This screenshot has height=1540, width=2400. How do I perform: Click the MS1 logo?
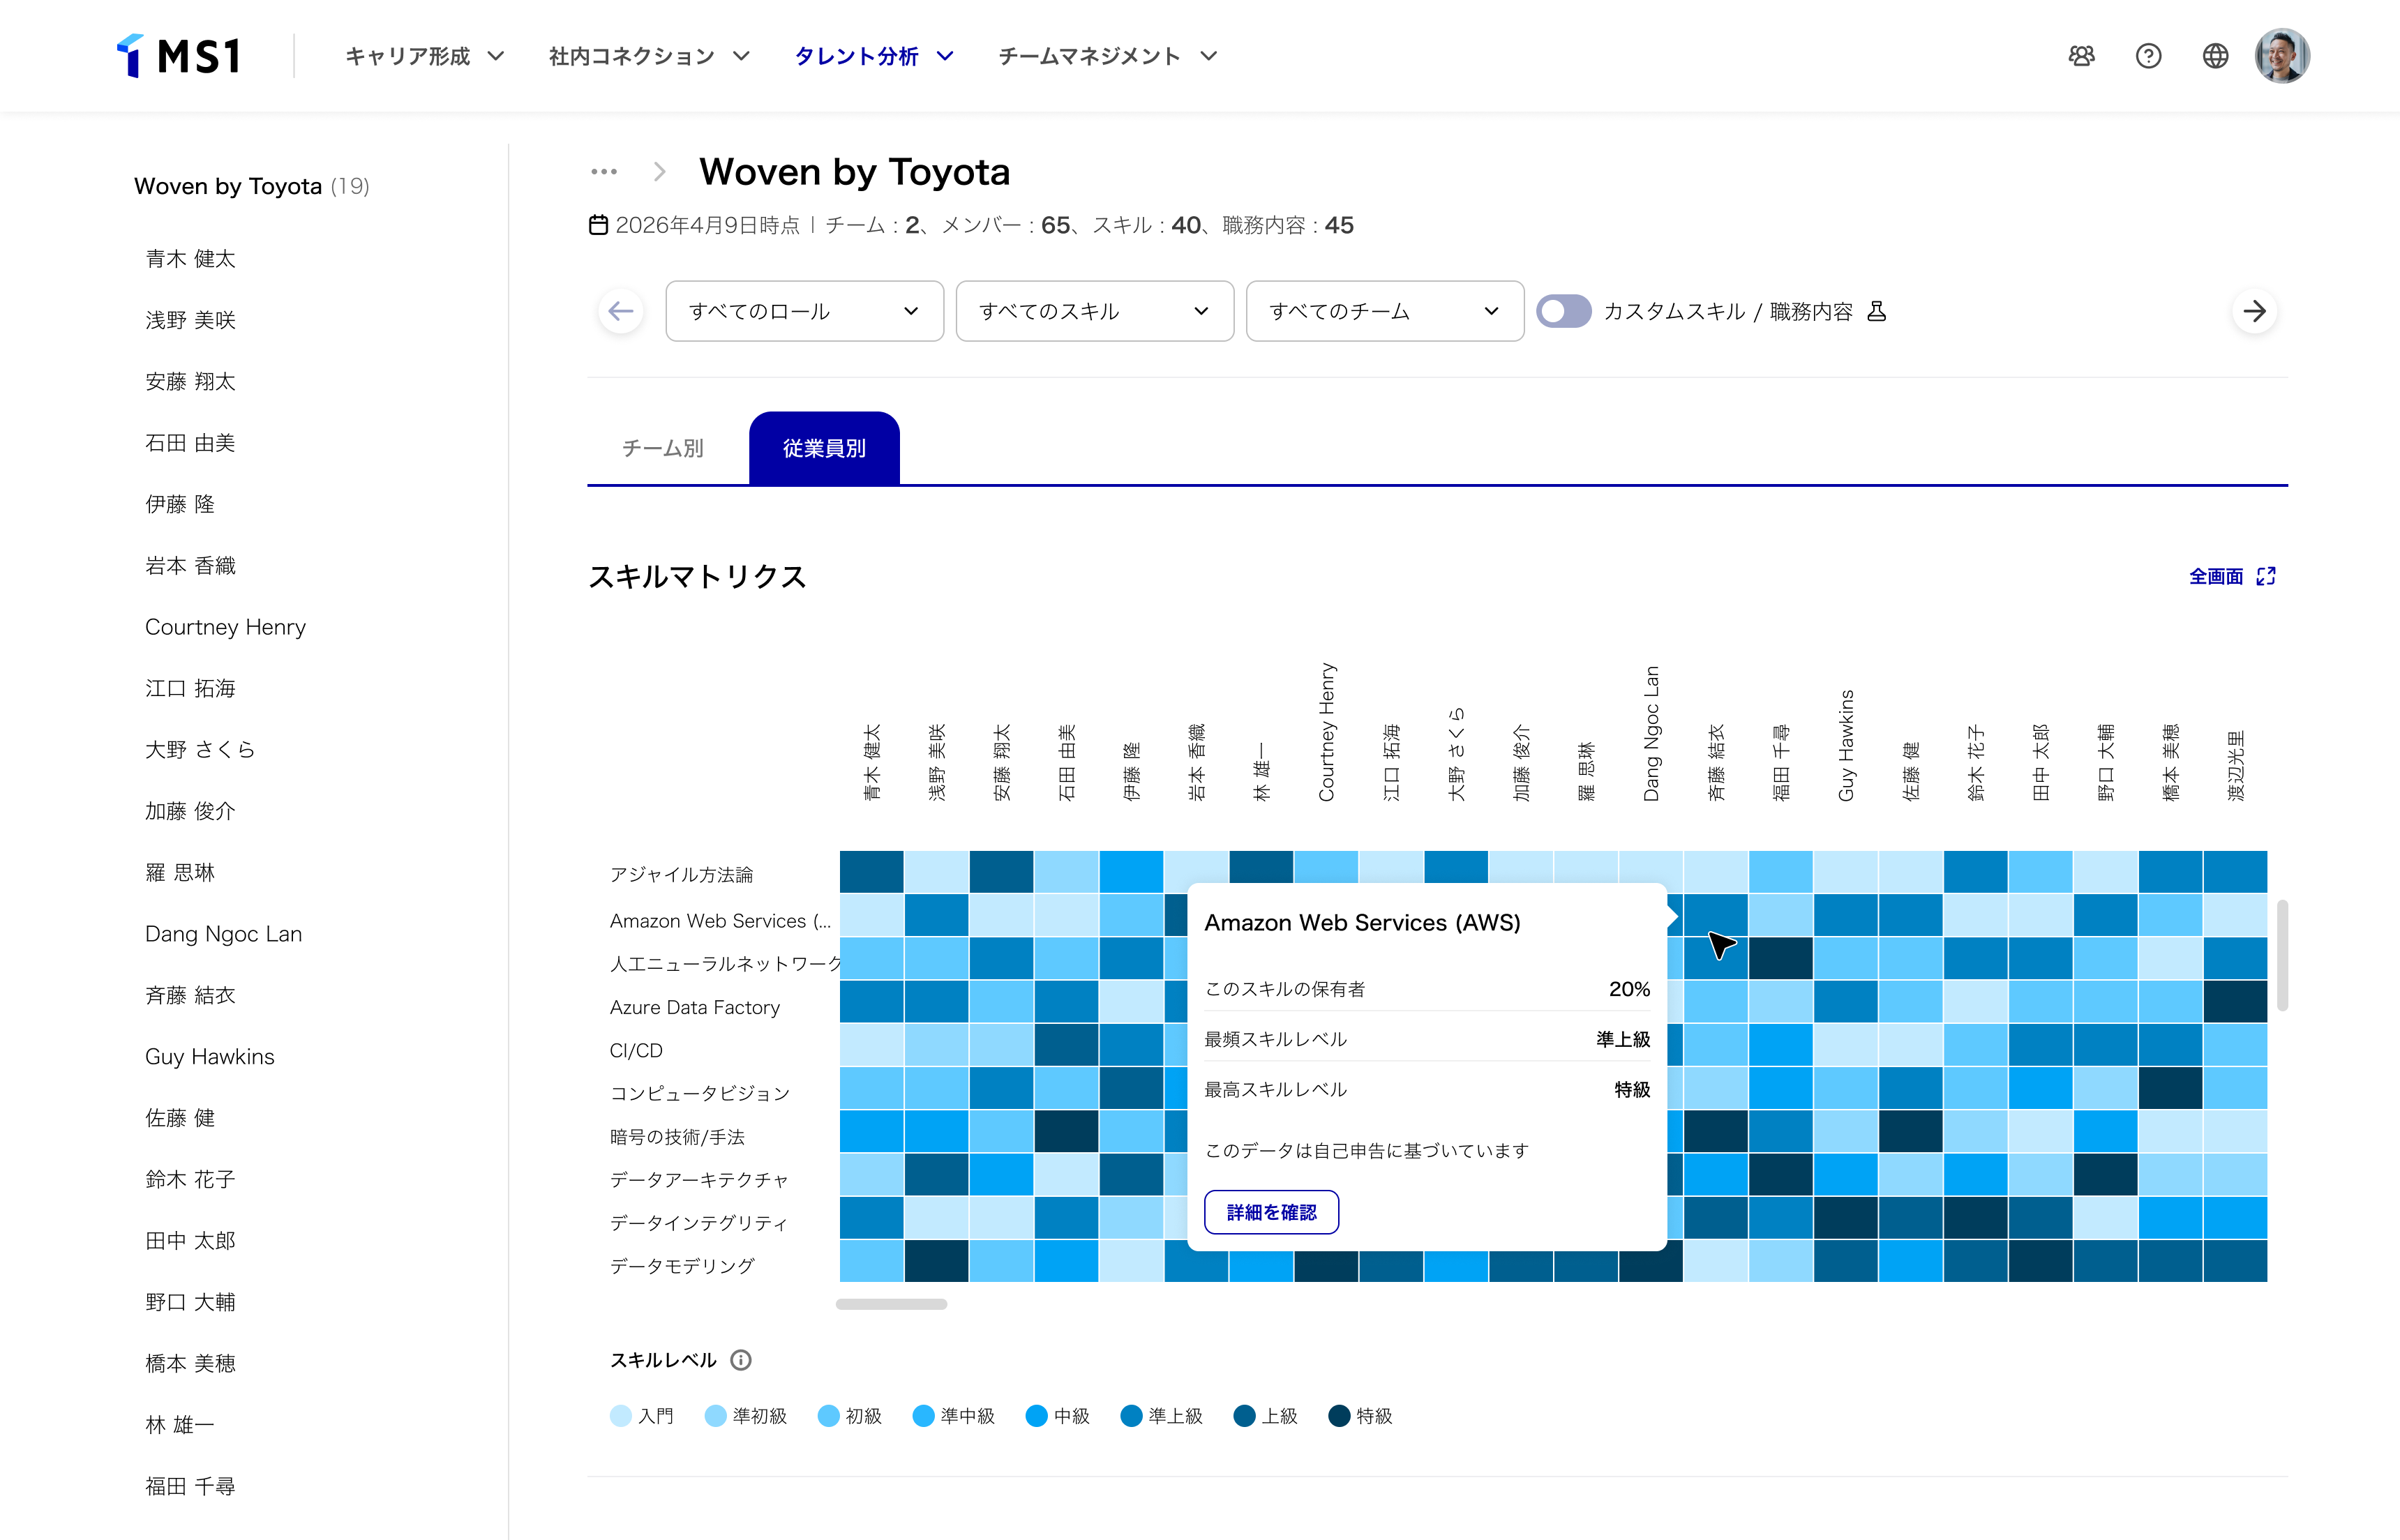click(x=179, y=56)
